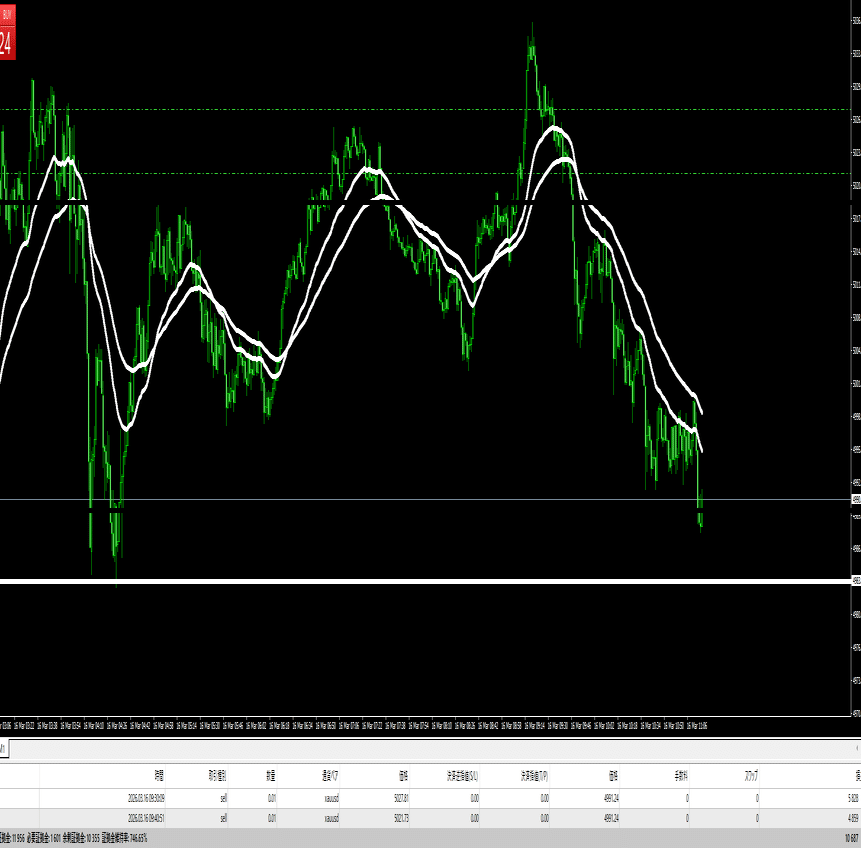Click the 余剰証拠金 10 355 summary text

(x=81, y=838)
